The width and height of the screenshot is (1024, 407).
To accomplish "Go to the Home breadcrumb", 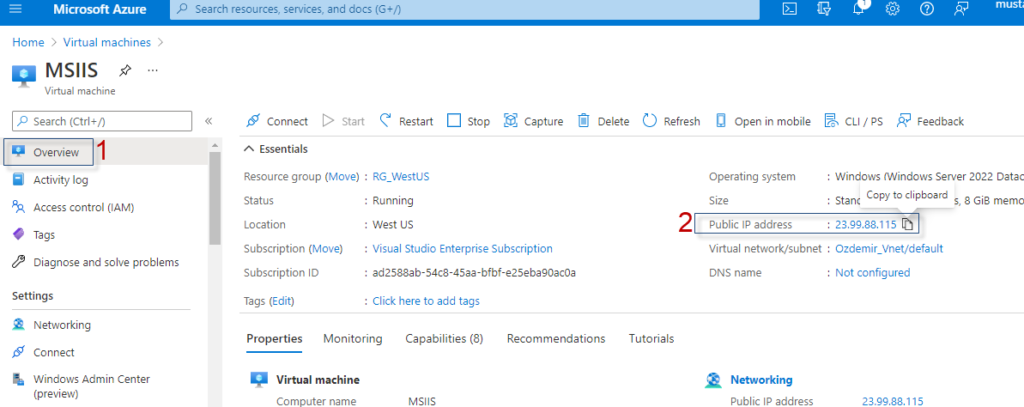I will point(28,42).
